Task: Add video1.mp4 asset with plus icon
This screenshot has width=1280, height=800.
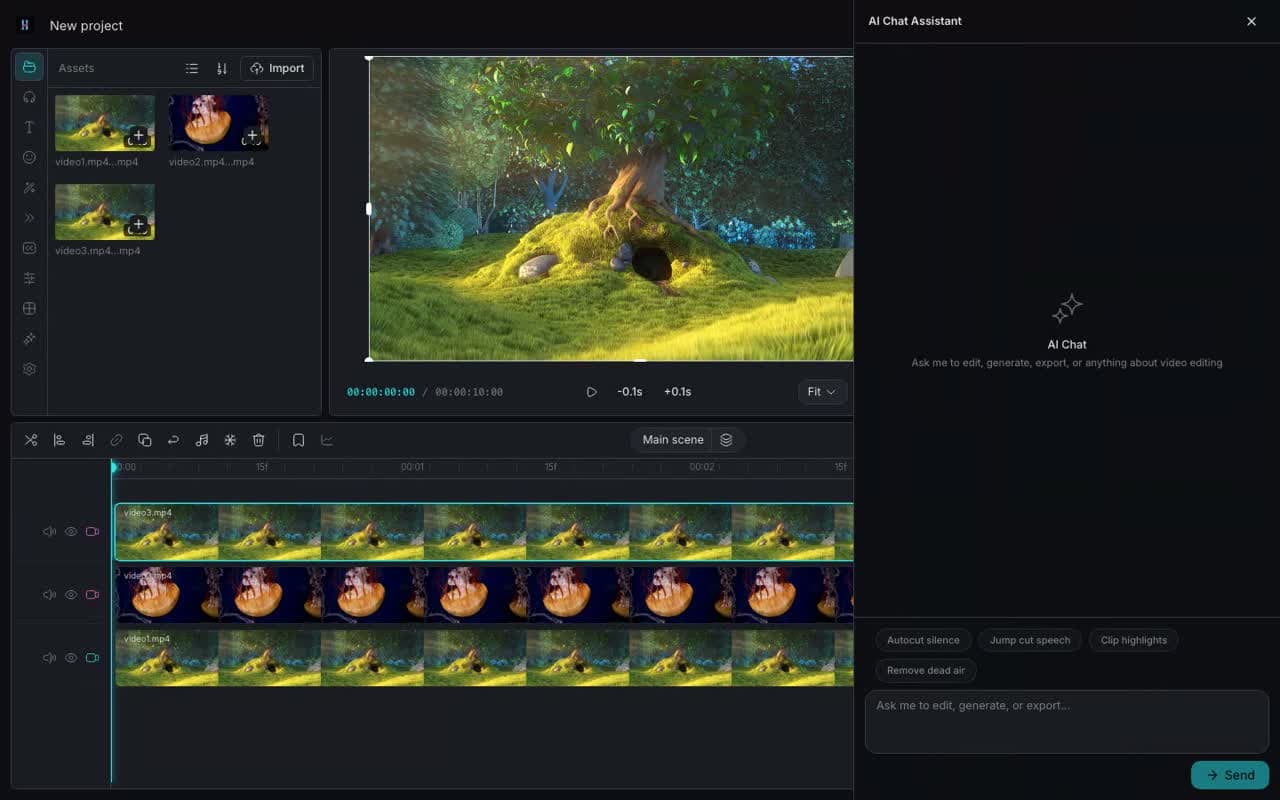Action: pos(138,135)
